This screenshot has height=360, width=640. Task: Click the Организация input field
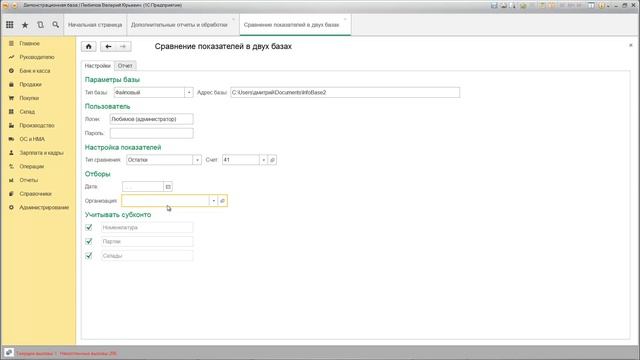pos(166,201)
